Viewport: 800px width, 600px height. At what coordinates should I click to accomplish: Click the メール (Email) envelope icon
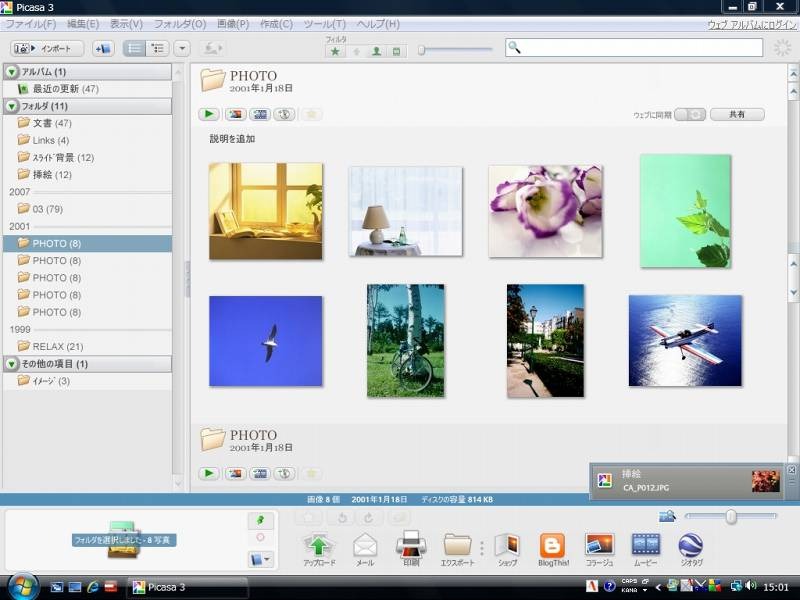pos(365,545)
